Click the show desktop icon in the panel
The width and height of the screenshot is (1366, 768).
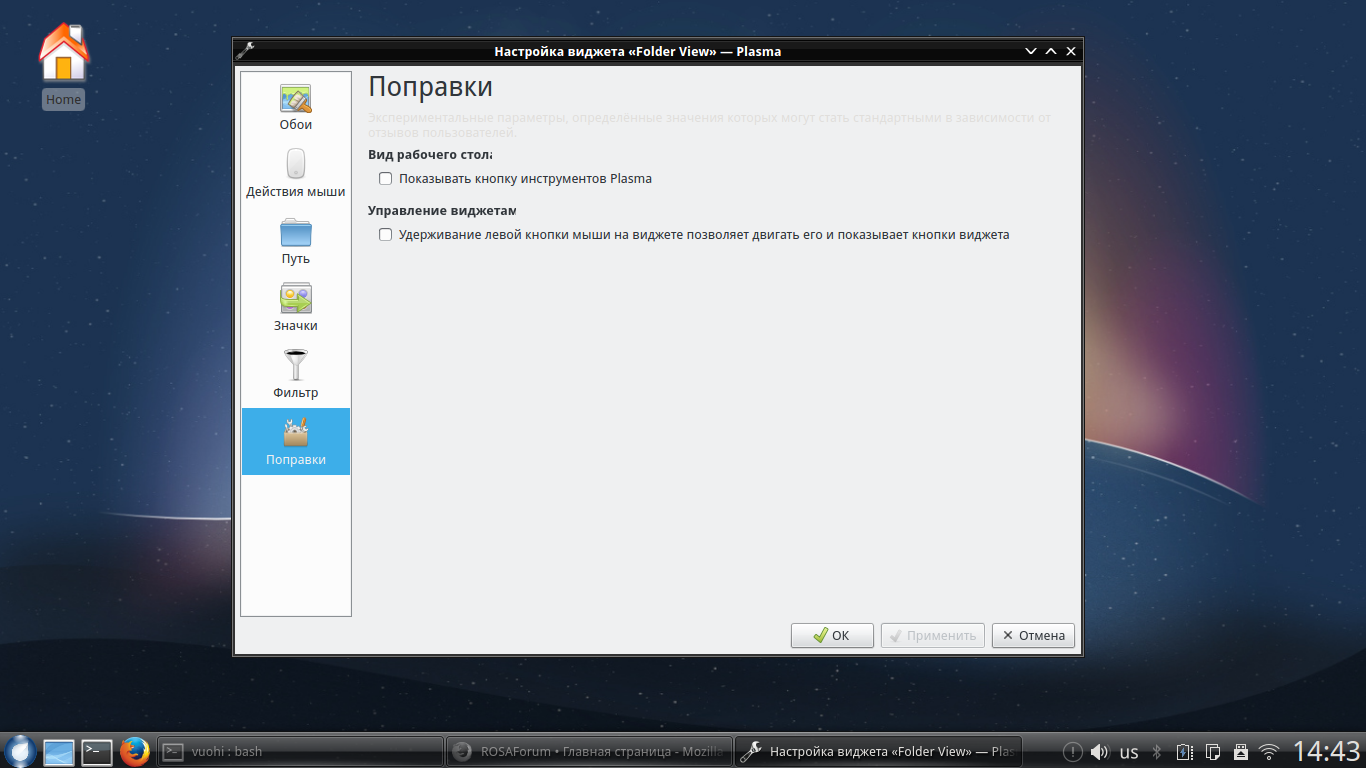click(x=59, y=751)
